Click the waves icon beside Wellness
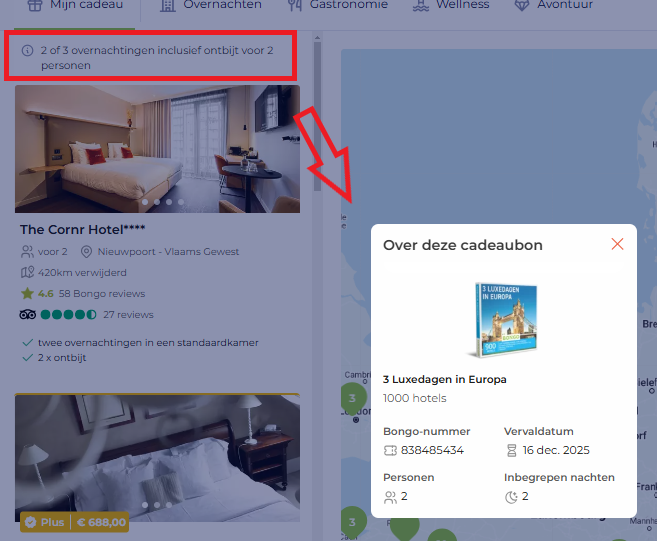This screenshot has width=657, height=541. [421, 5]
